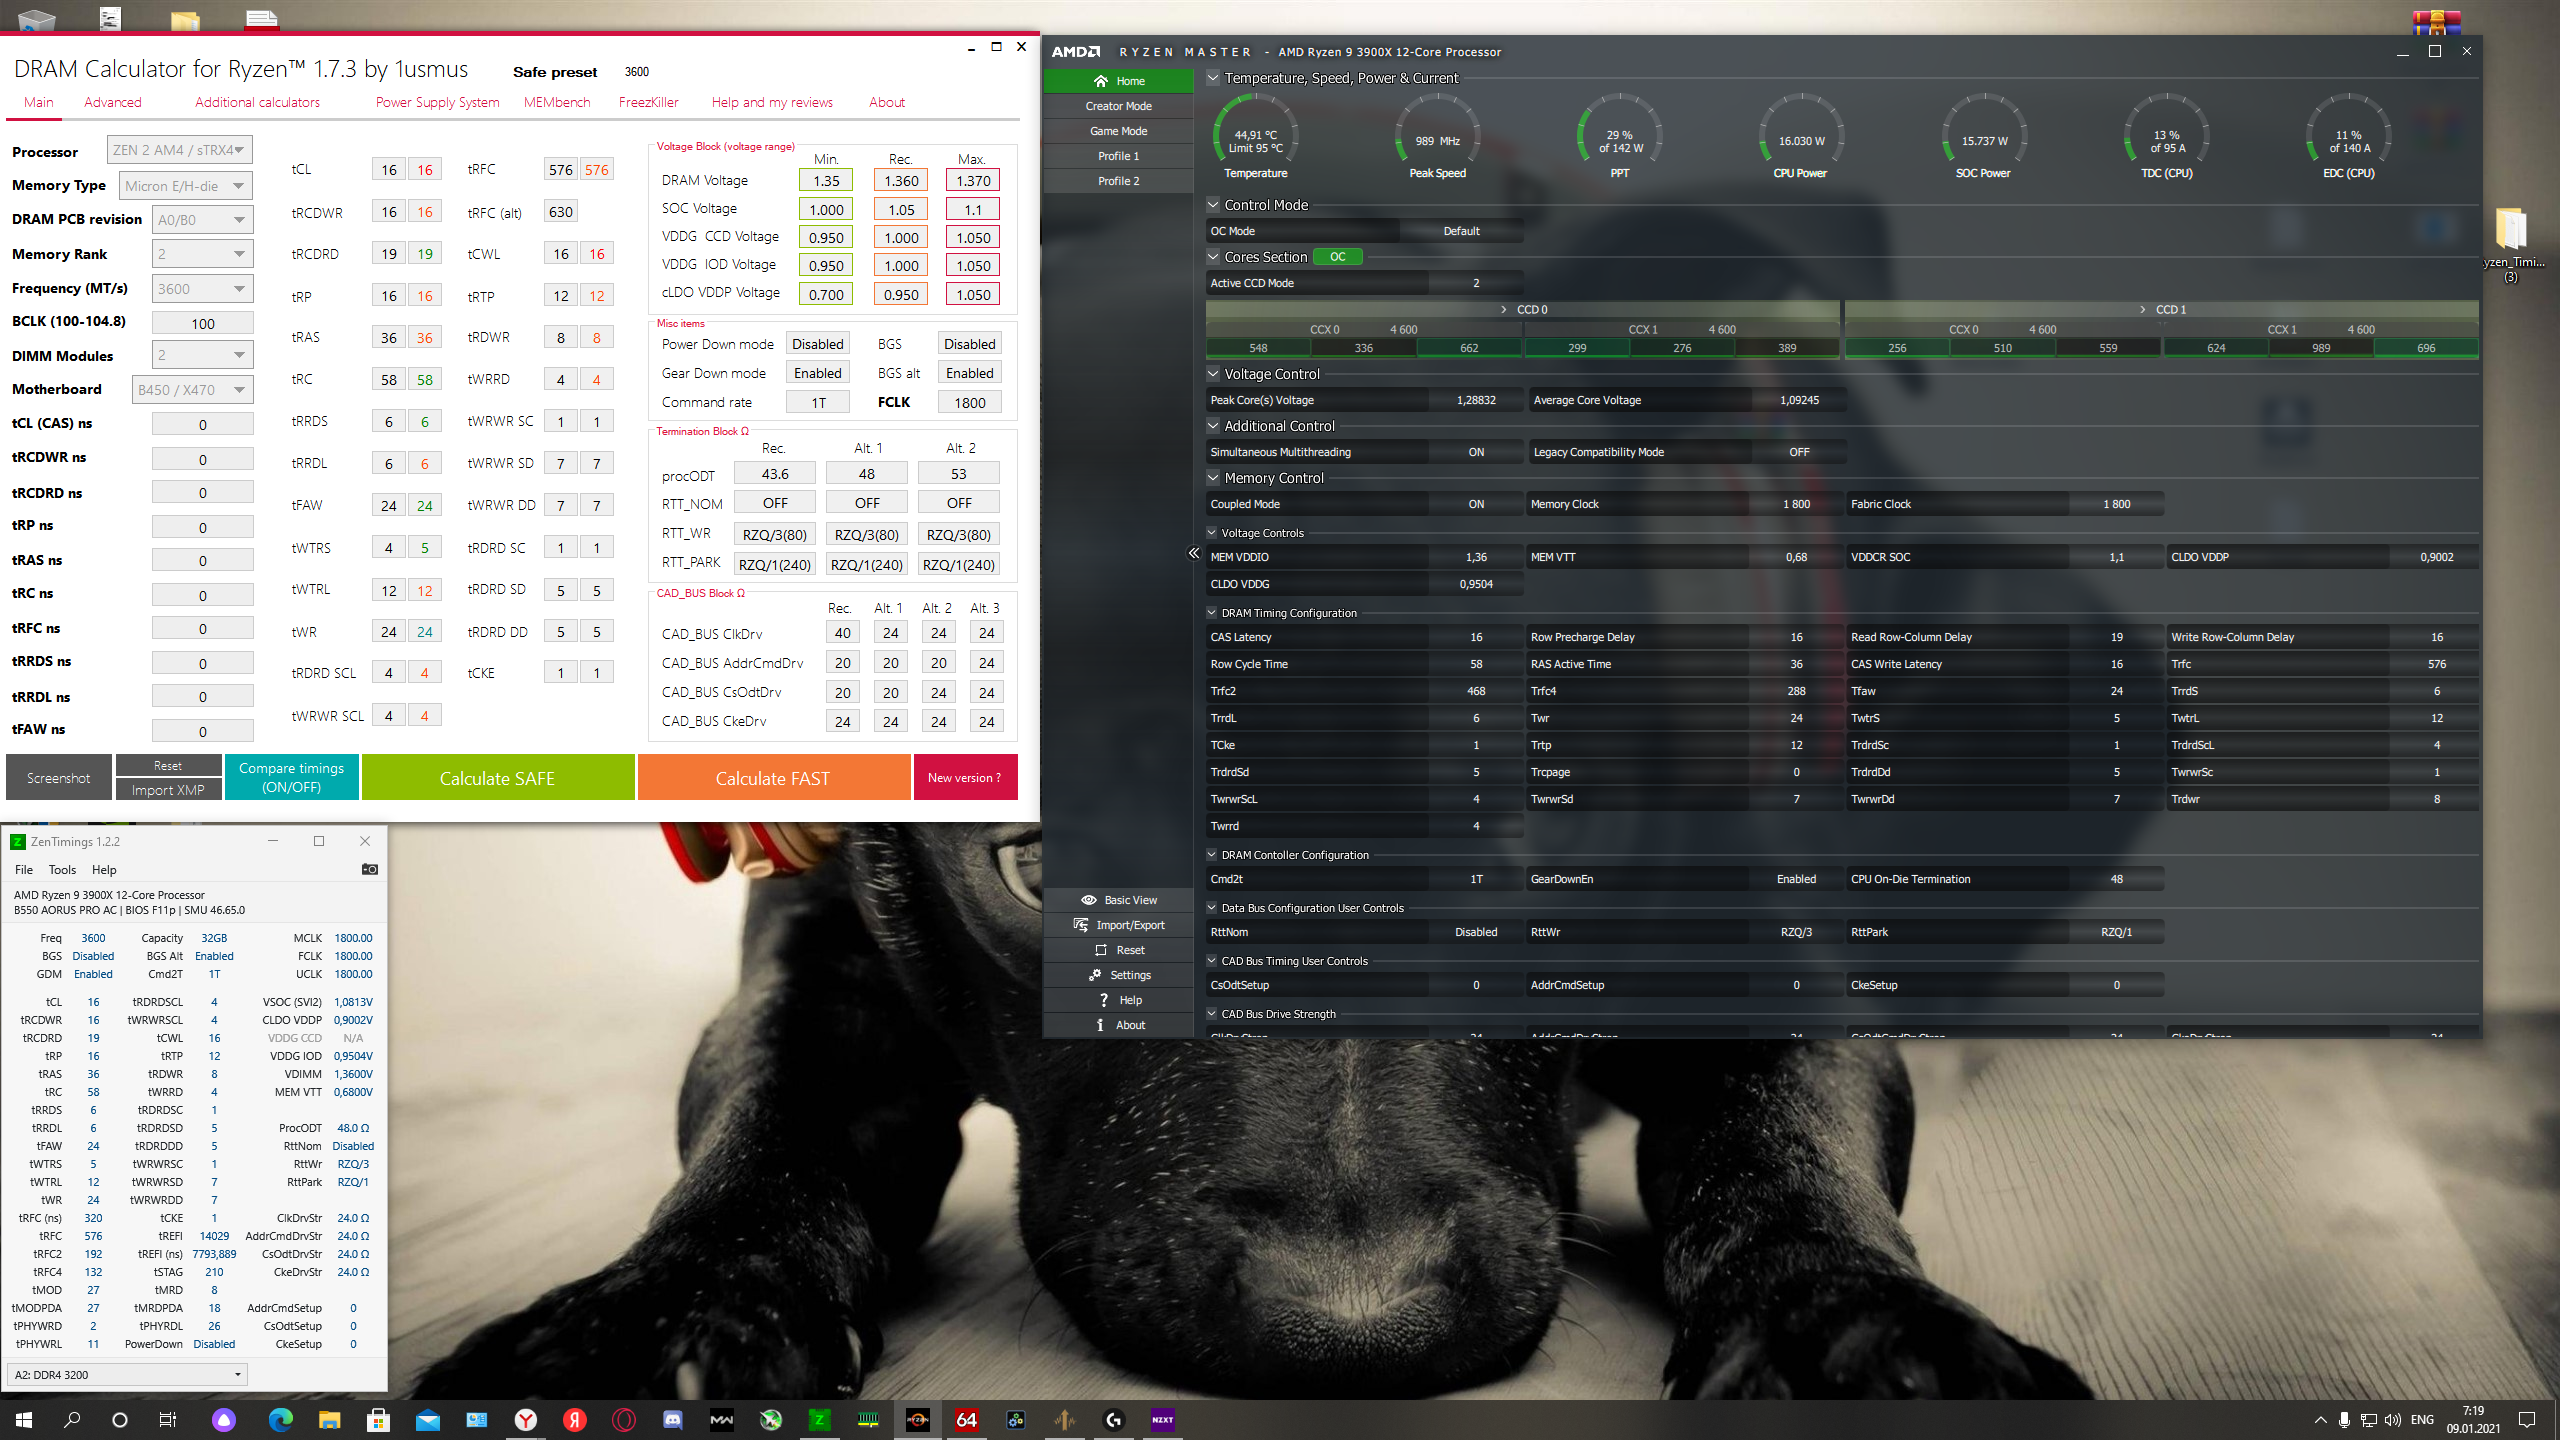Collapse Ryzen Master sidebar with double-arrow
Screen dimensions: 2560x1440
click(x=1193, y=553)
